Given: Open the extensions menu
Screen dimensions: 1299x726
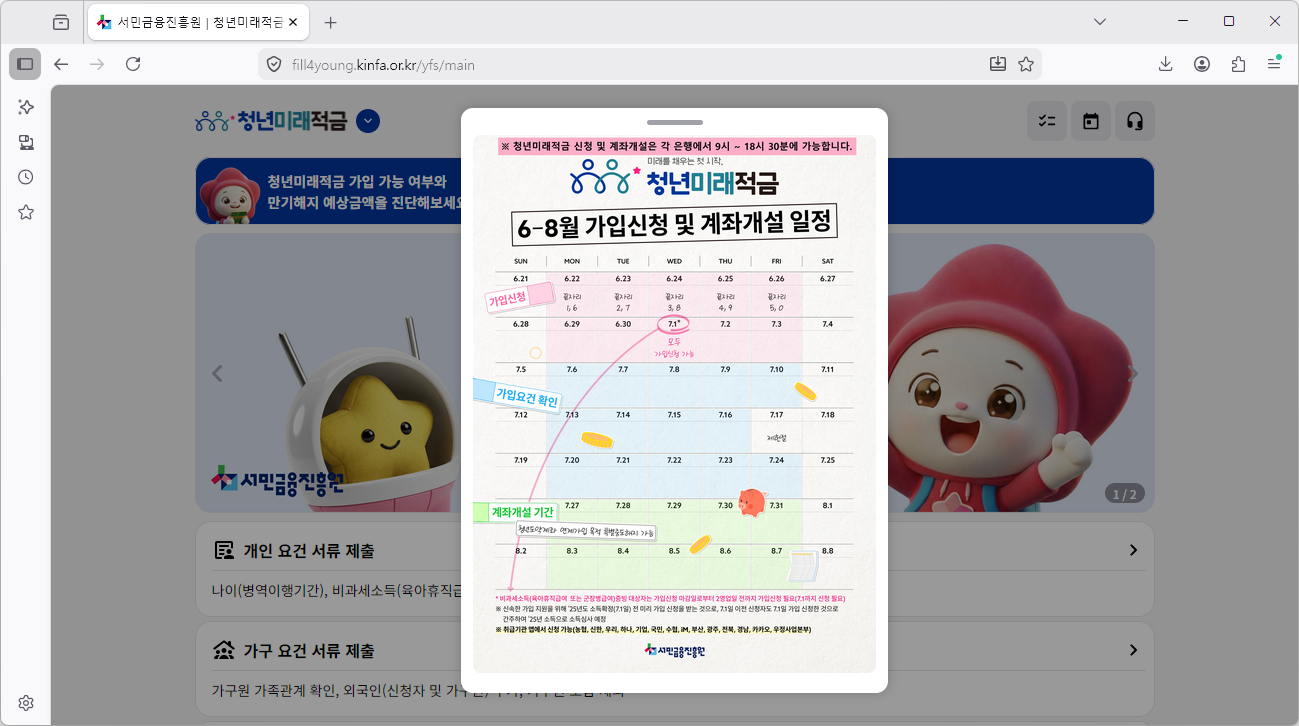Looking at the screenshot, I should click(1238, 64).
